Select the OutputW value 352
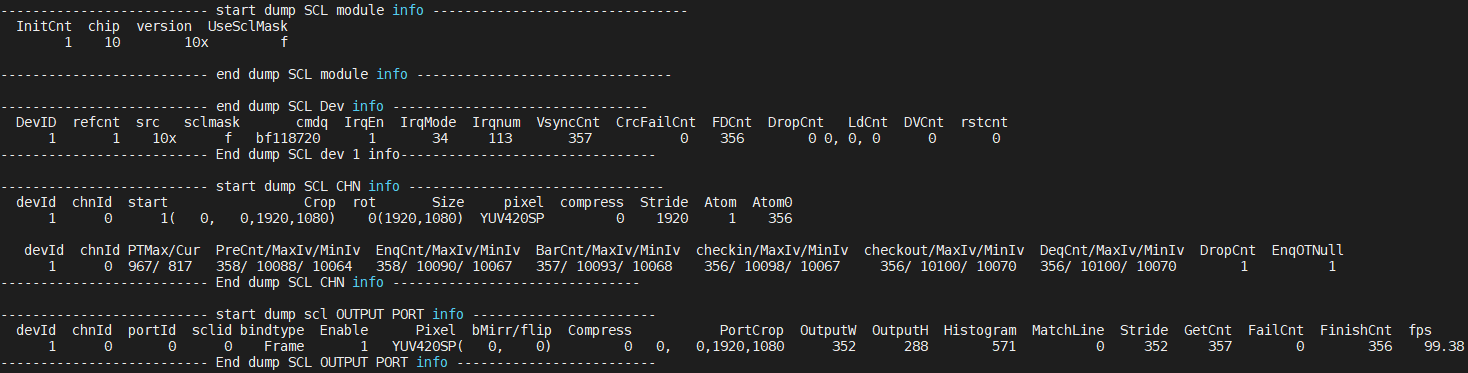1468x373 pixels. pos(844,346)
